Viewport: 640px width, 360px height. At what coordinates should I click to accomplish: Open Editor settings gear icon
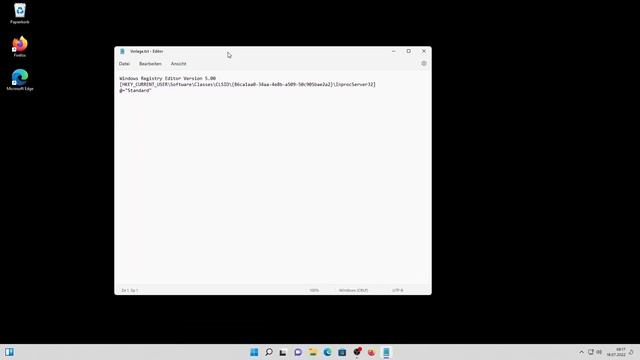pos(424,64)
